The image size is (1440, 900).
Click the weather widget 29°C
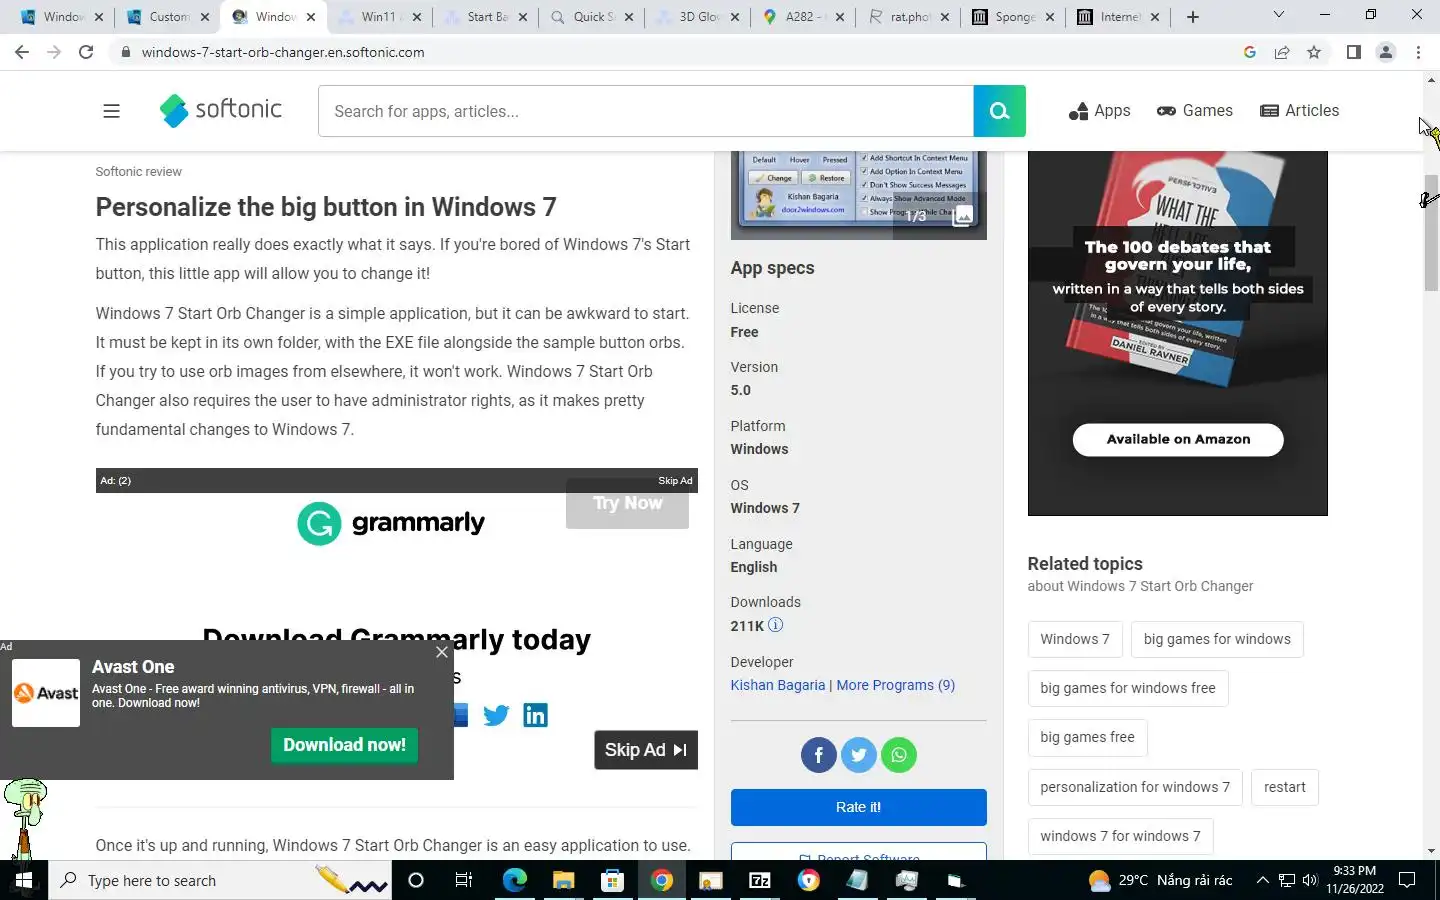1160,880
